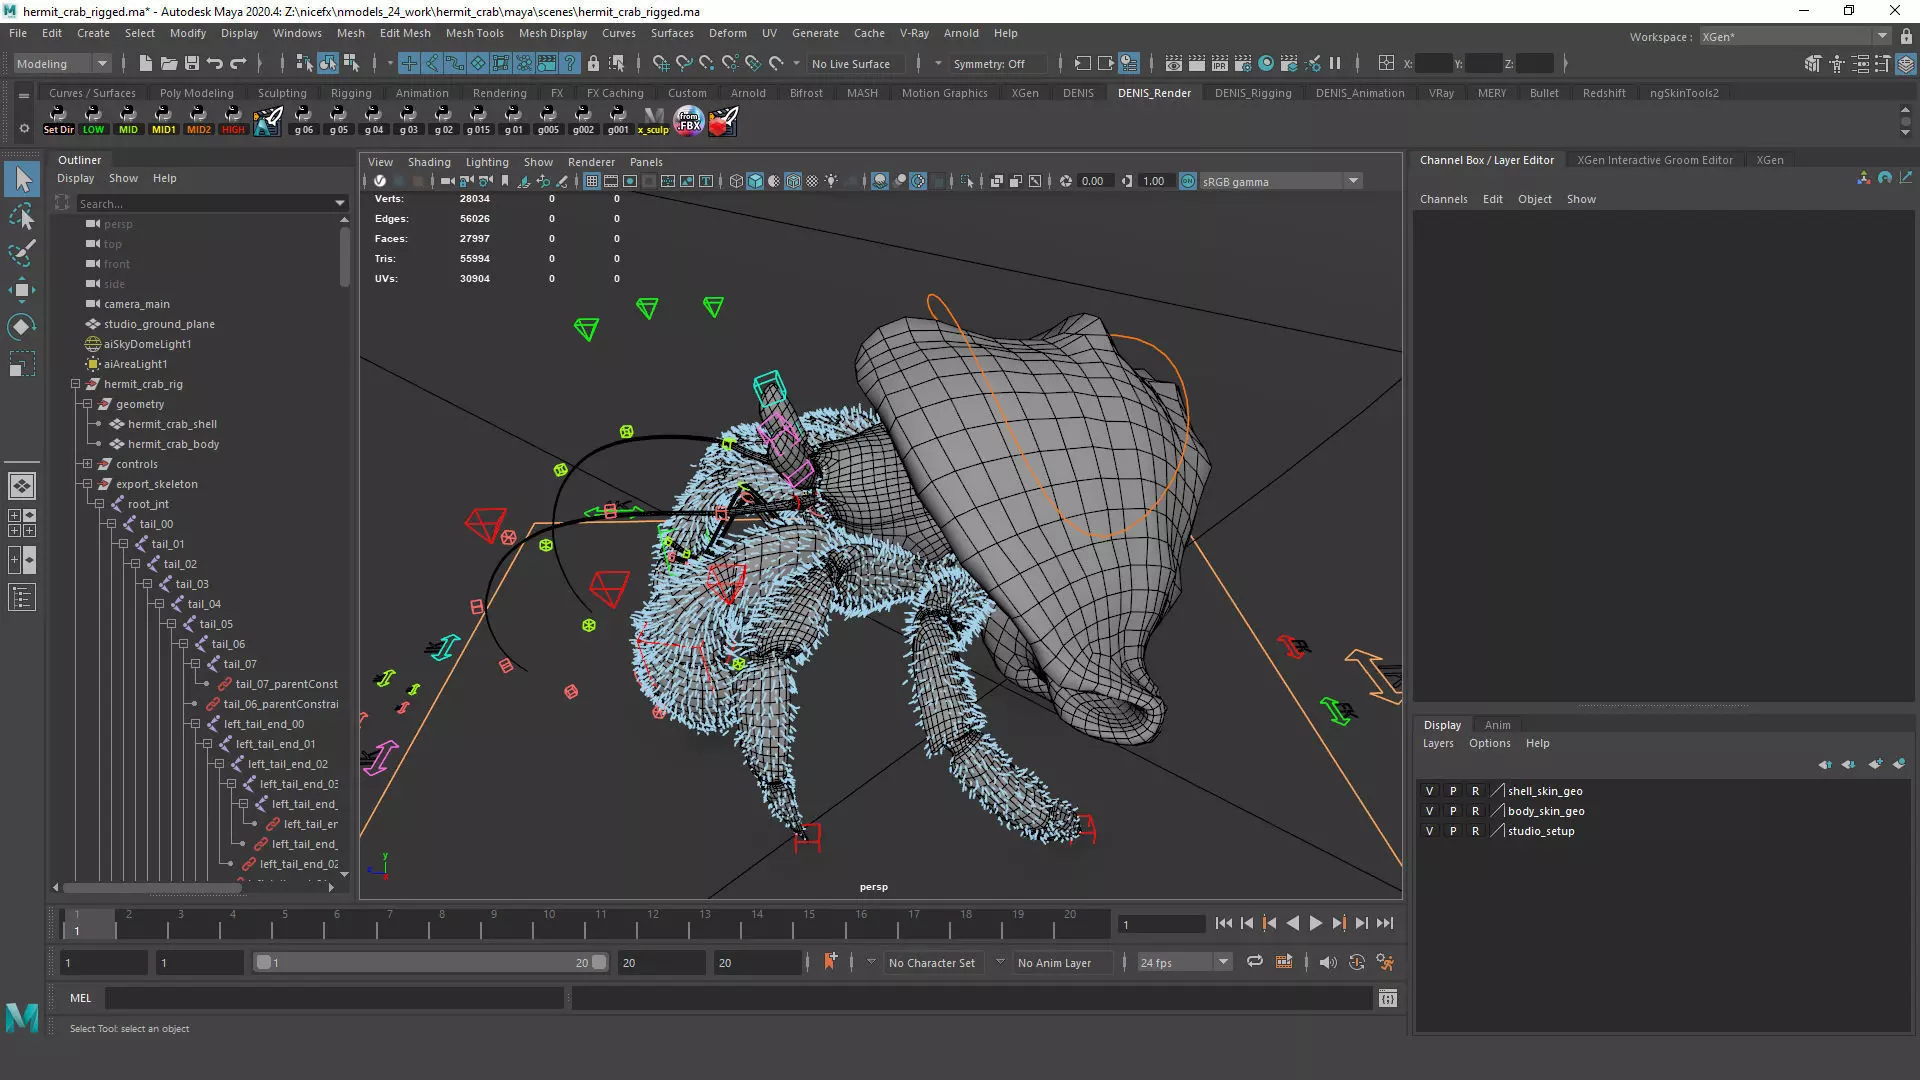1920x1080 pixels.
Task: Select the Move tool in toolbox
Action: click(22, 290)
